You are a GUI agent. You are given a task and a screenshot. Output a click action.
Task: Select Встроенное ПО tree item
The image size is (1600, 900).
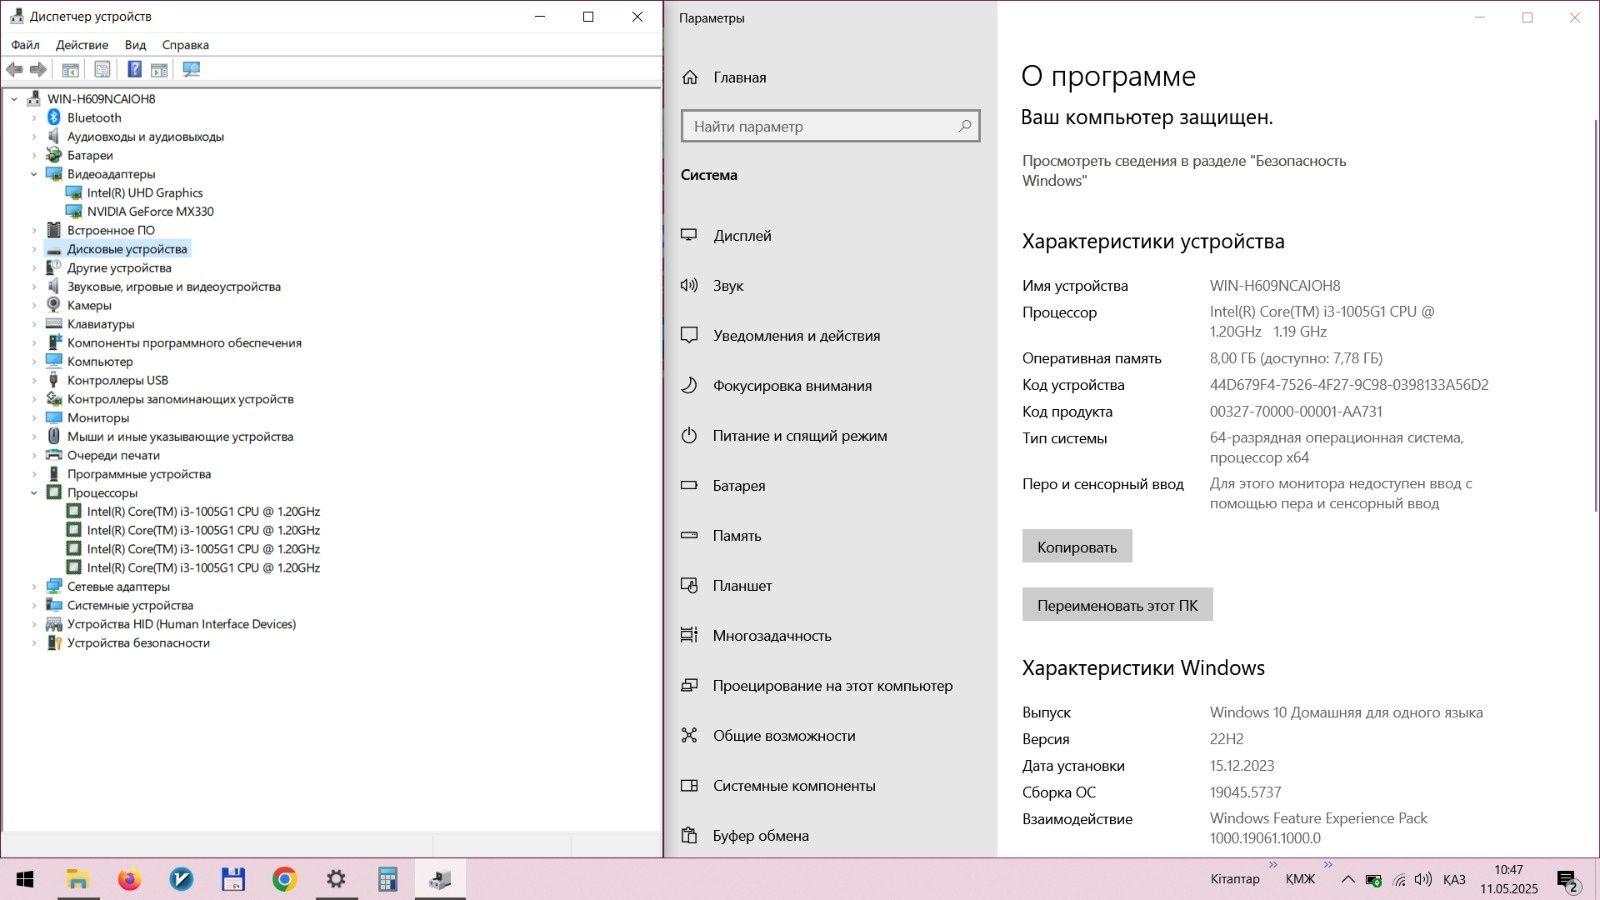111,230
